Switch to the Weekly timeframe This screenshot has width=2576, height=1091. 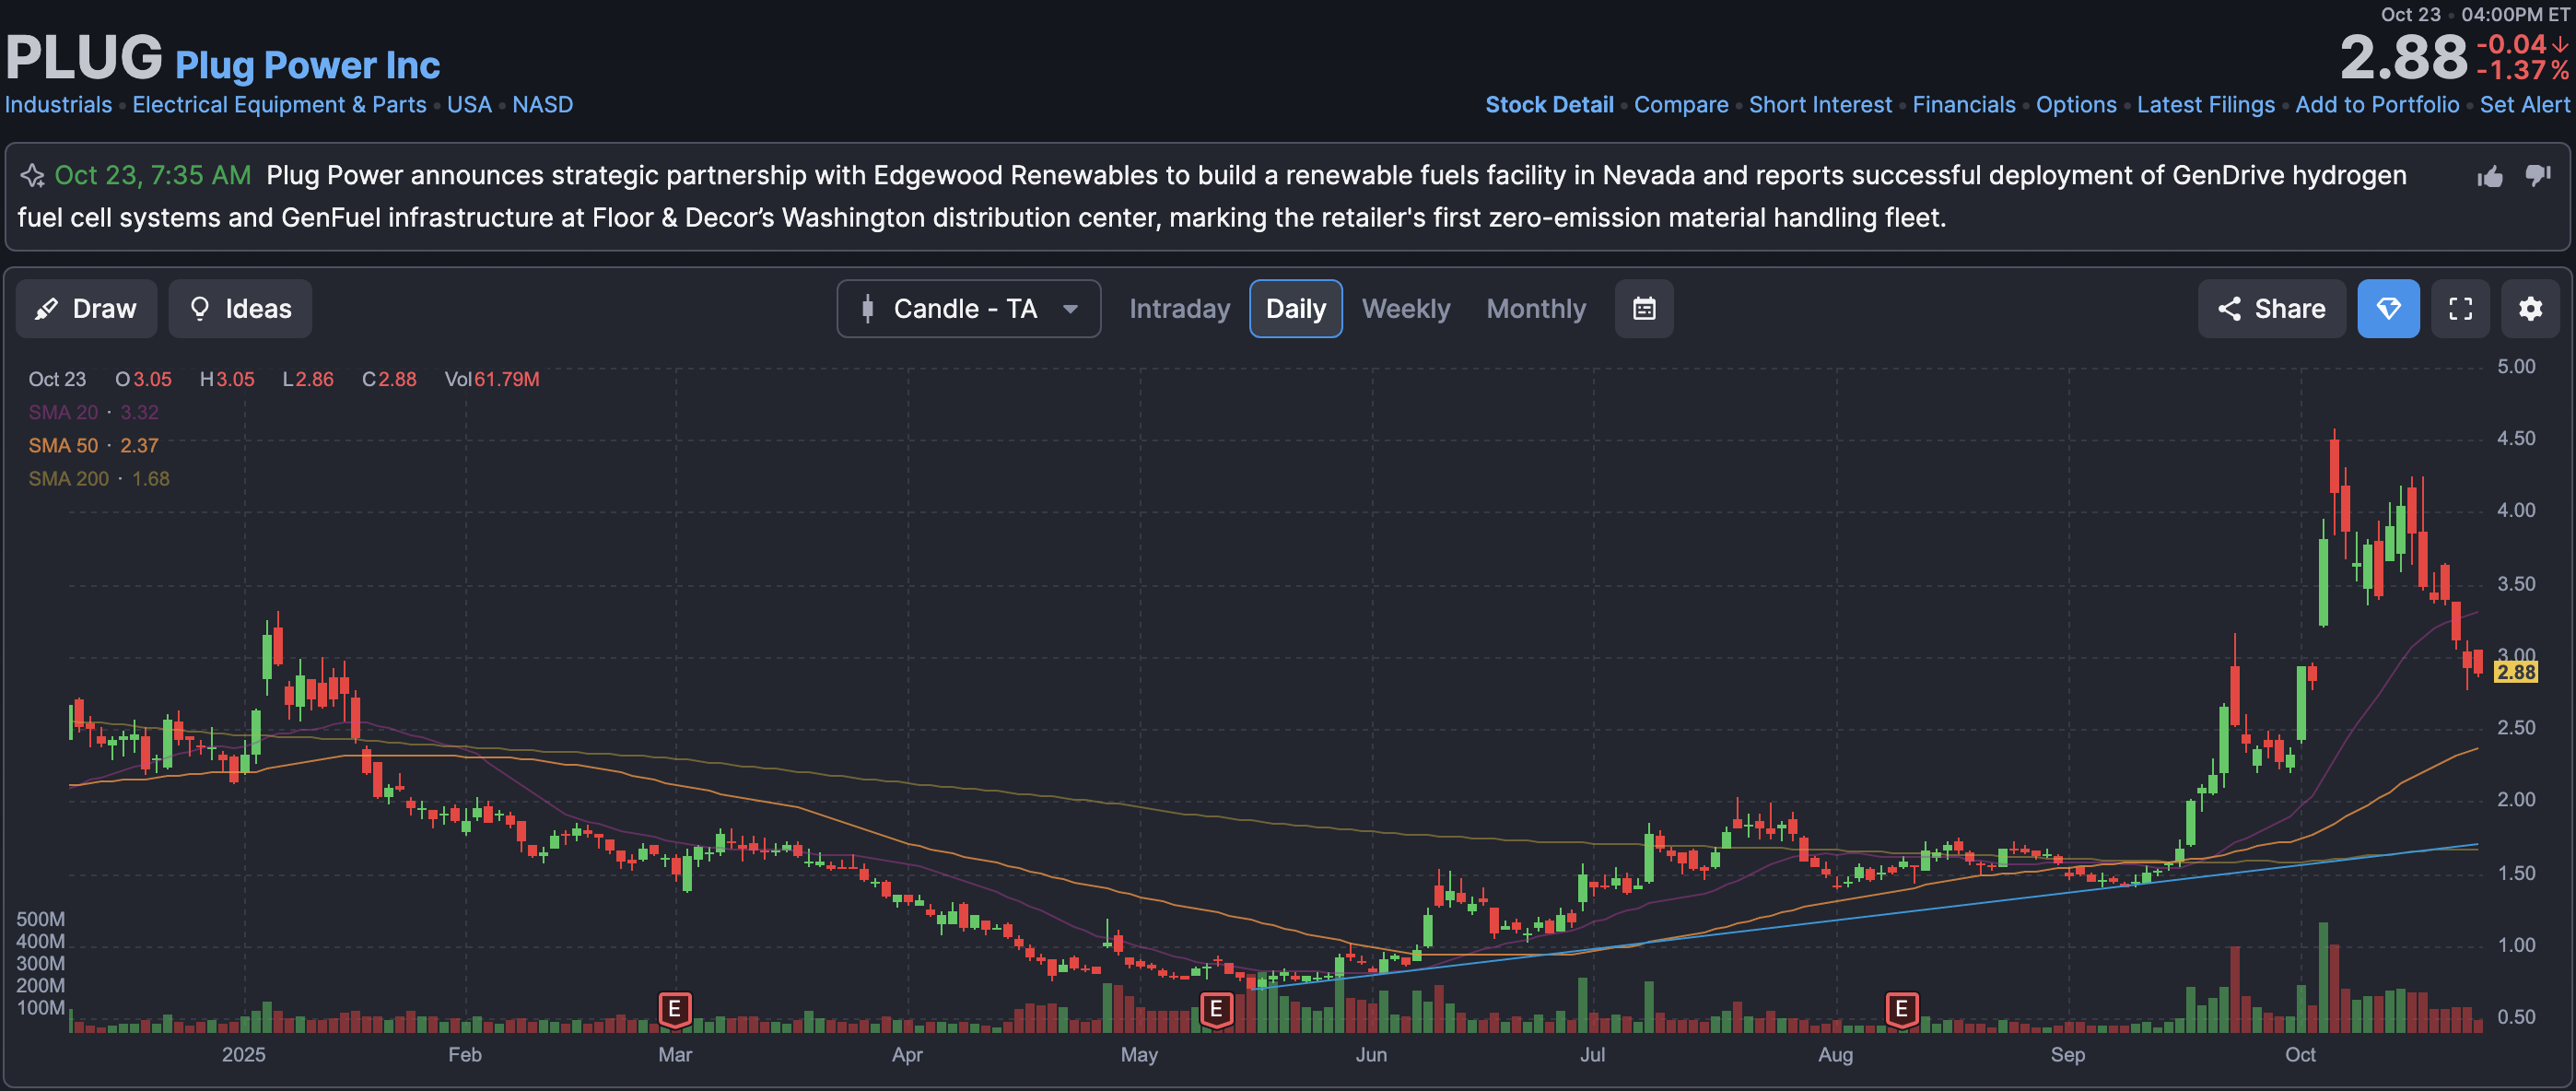coord(1405,309)
